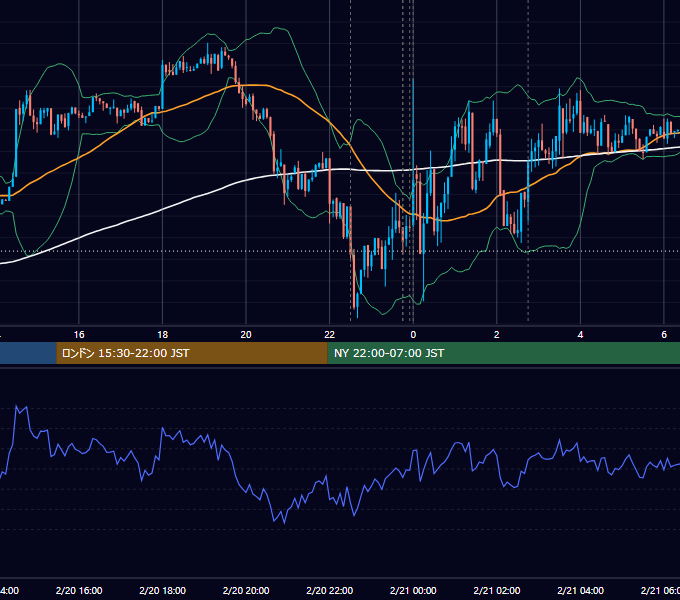Click the 2/20 18:00 date label

click(163, 590)
